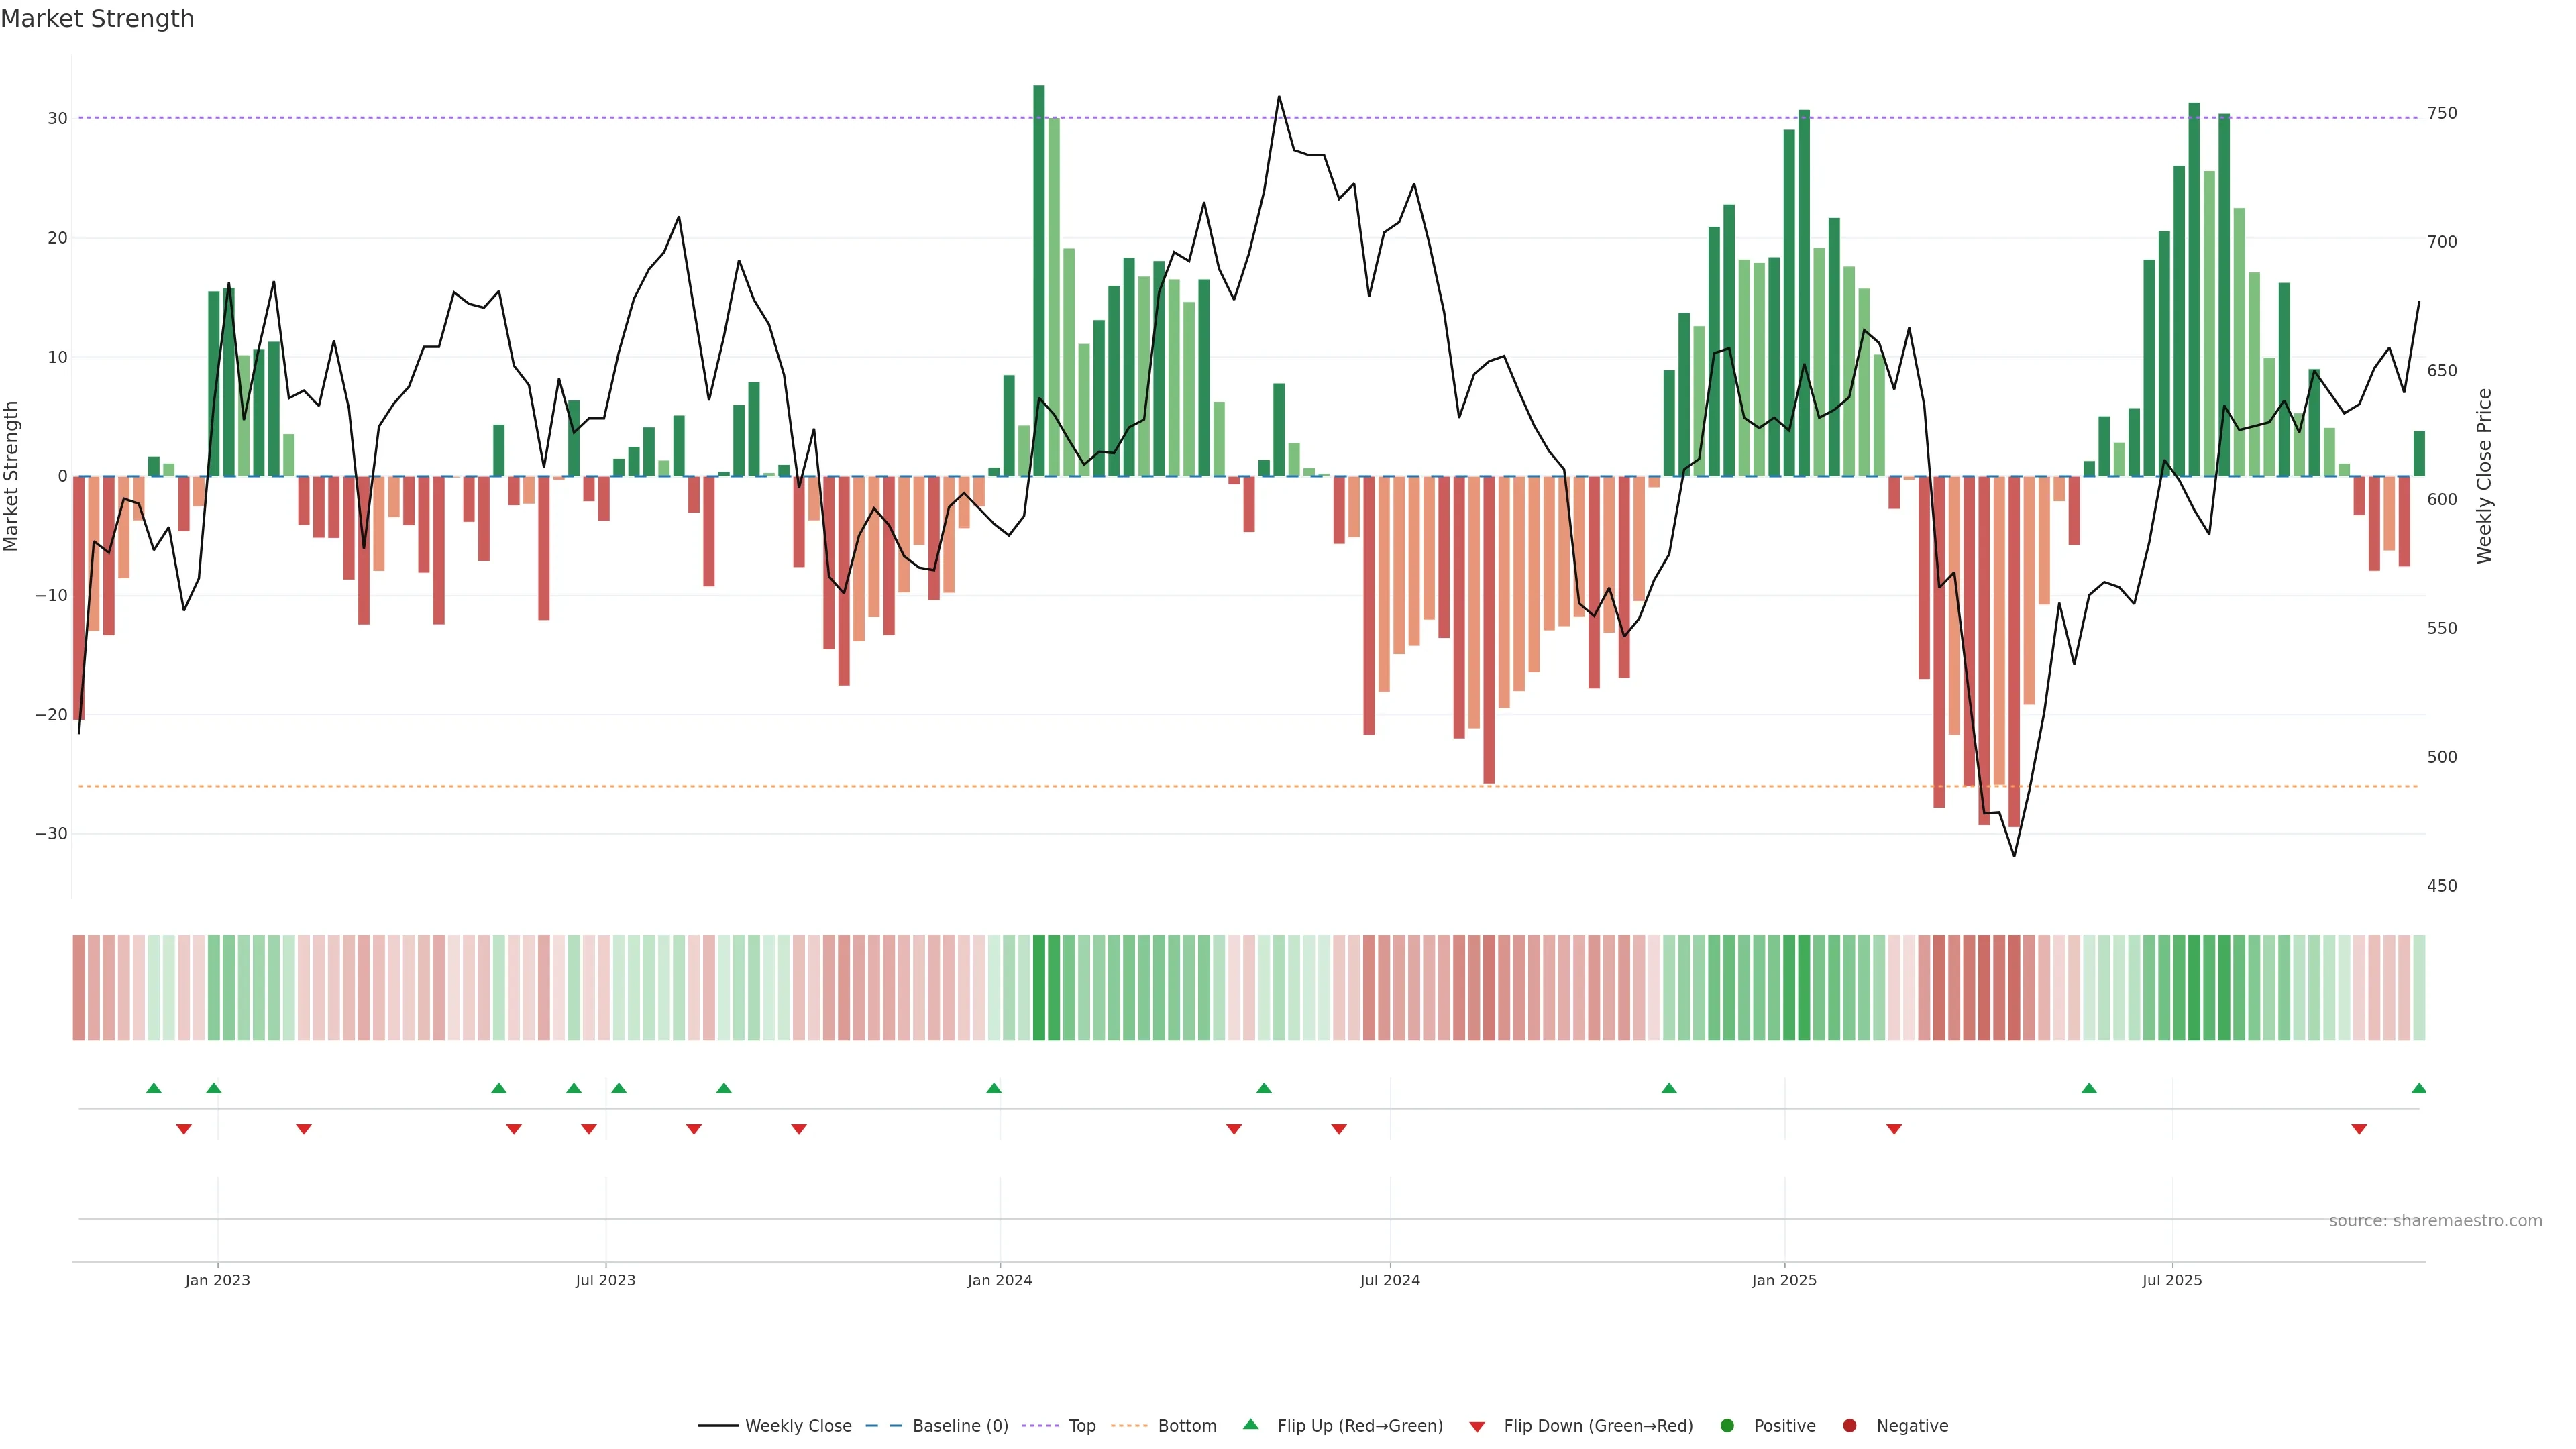This screenshot has width=2576, height=1449.
Task: Click the leftmost green flip-up triangle marker
Action: click(153, 1088)
